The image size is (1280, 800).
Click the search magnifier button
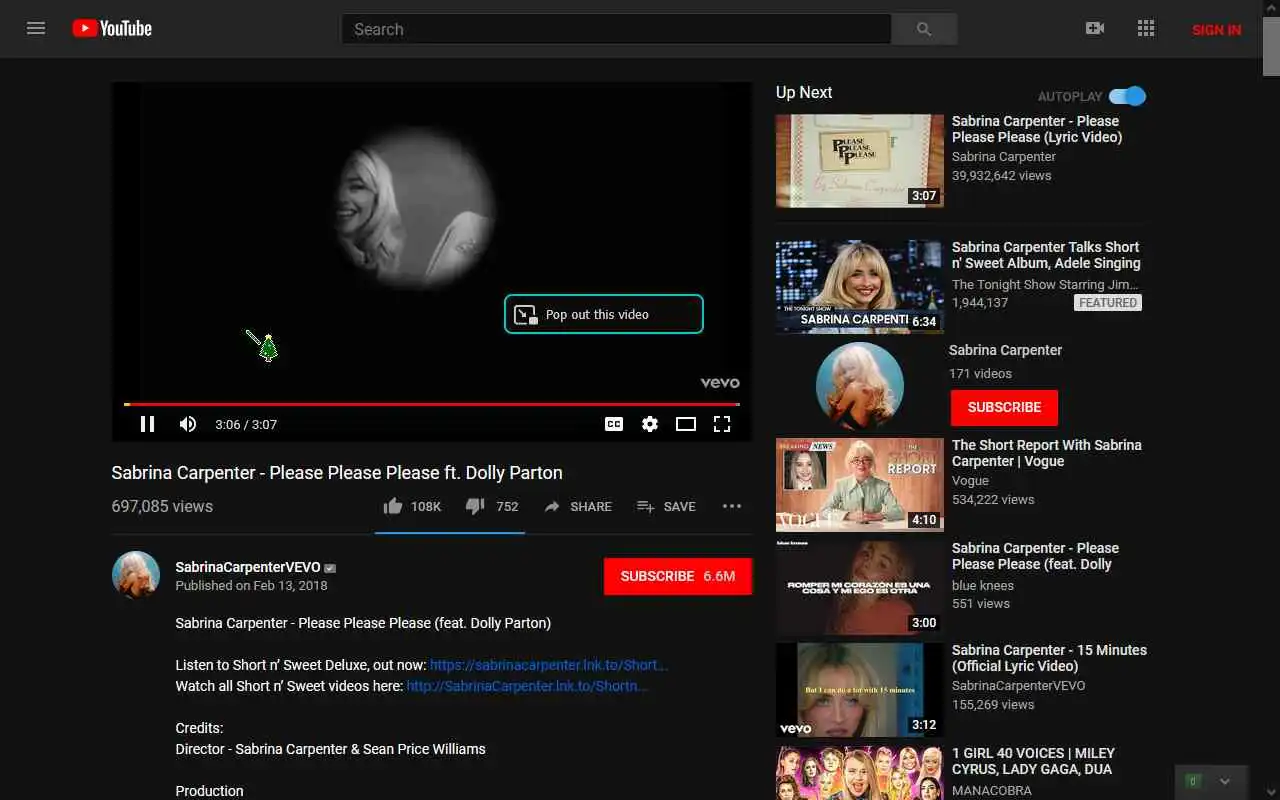[x=924, y=29]
